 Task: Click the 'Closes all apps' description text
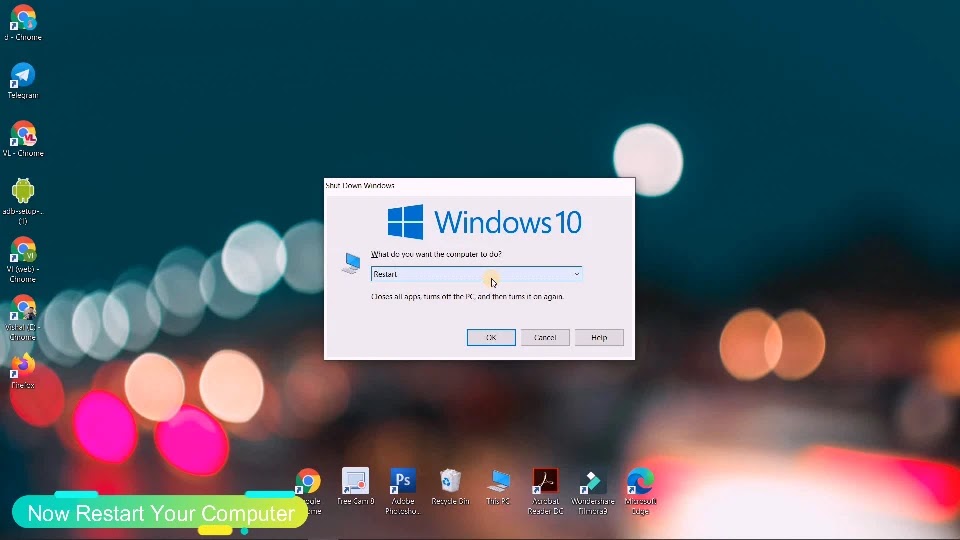467,296
